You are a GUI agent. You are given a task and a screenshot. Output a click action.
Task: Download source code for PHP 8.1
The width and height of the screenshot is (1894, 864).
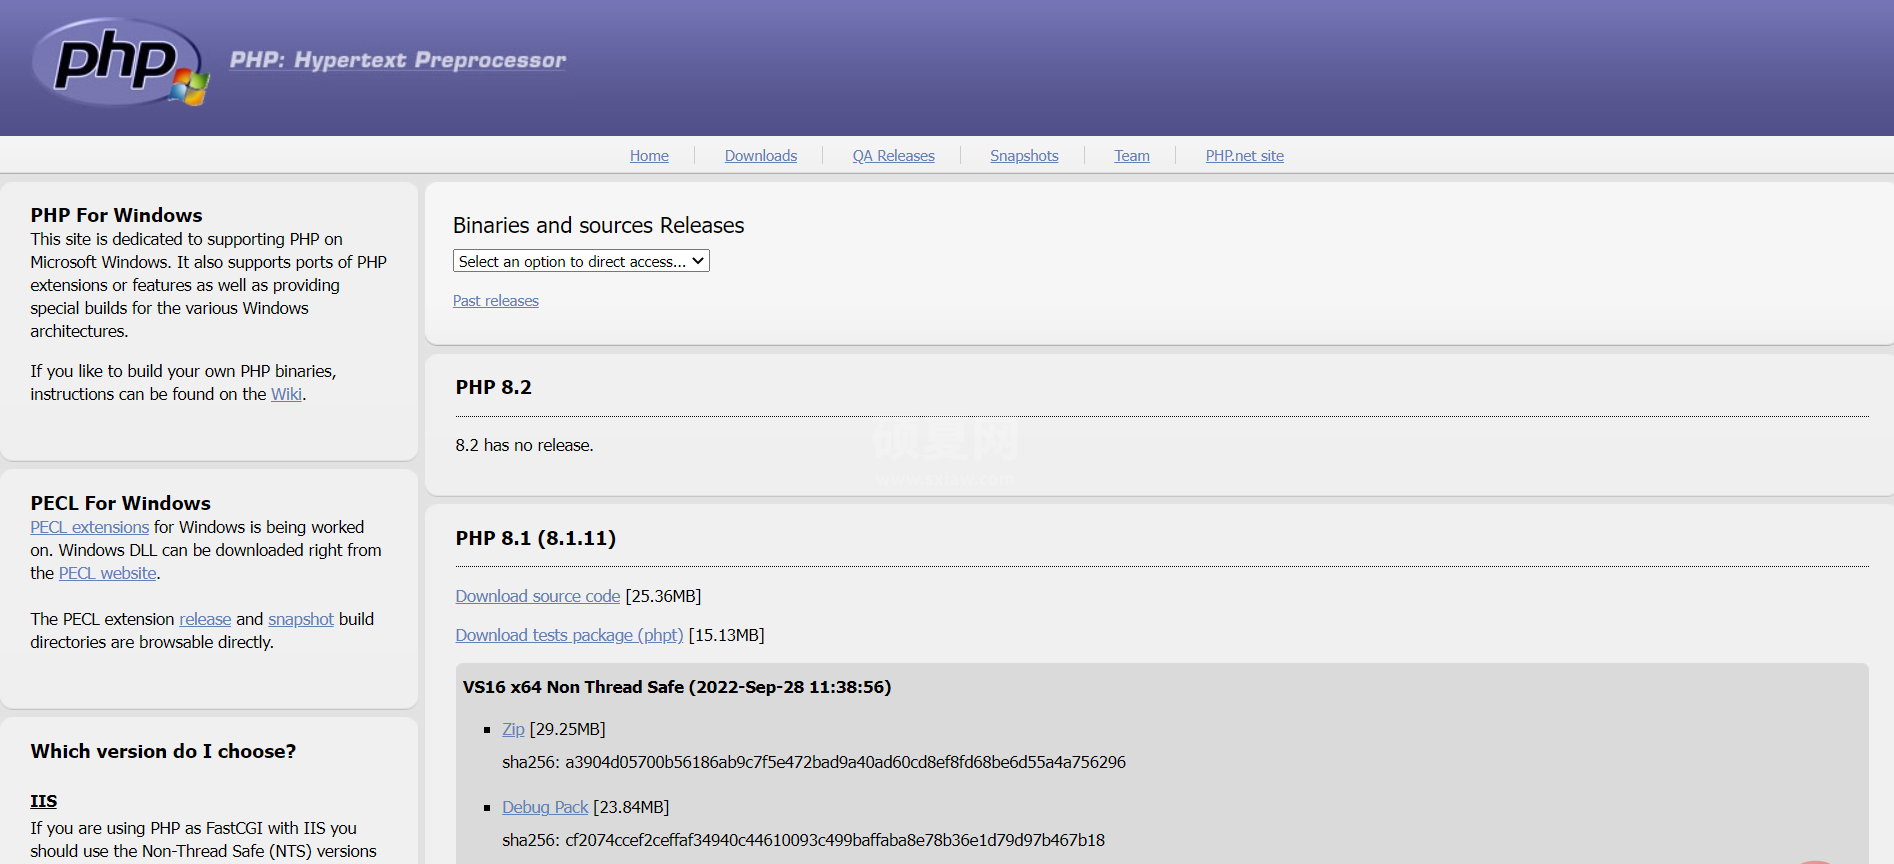click(538, 596)
